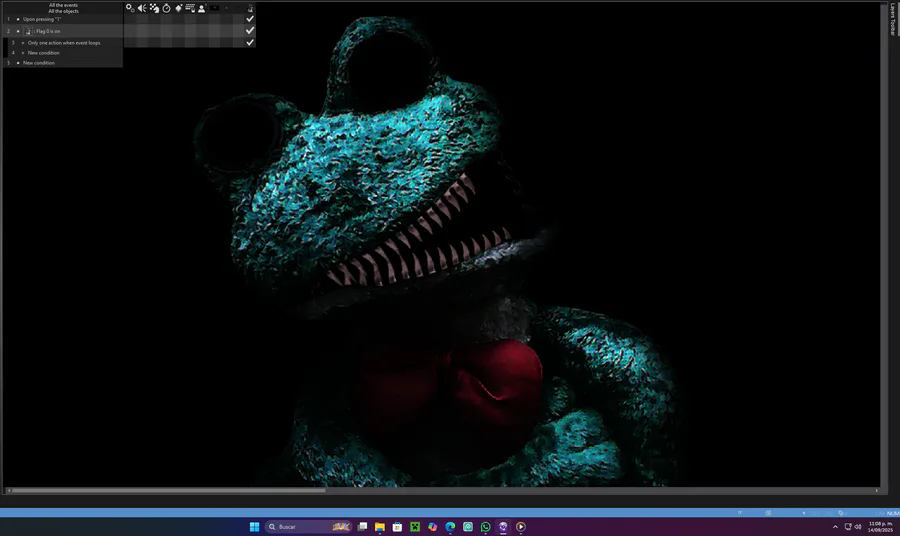Add New condition on line 4

point(43,53)
